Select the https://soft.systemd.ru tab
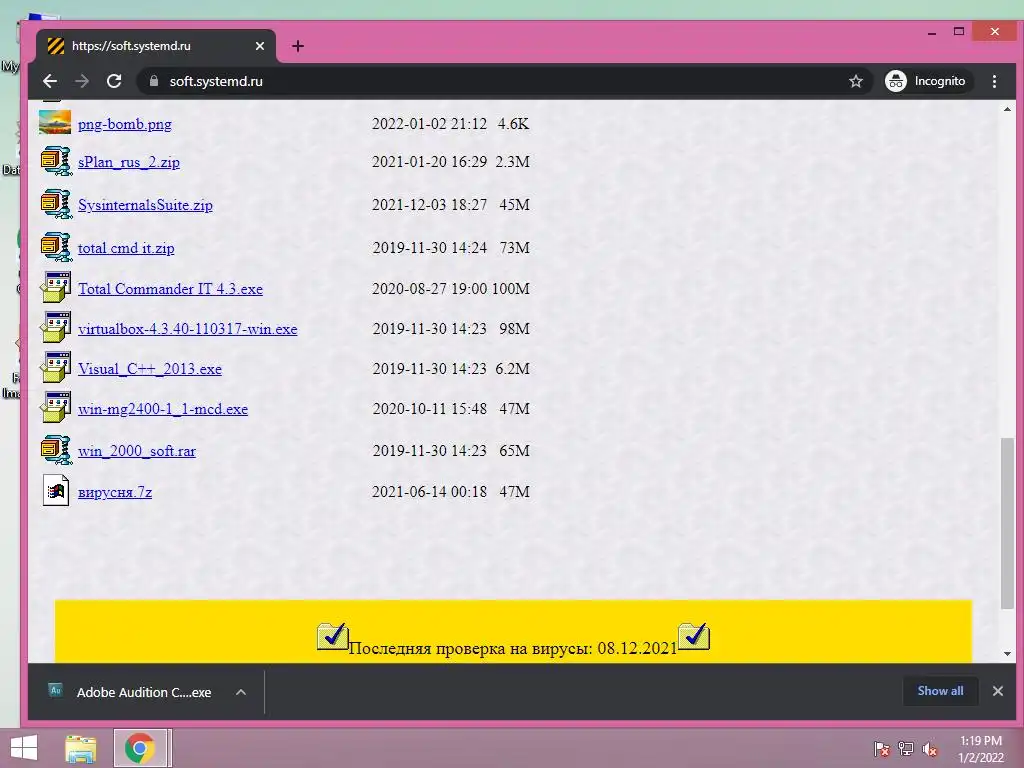Viewport: 1024px width, 768px height. [x=155, y=46]
